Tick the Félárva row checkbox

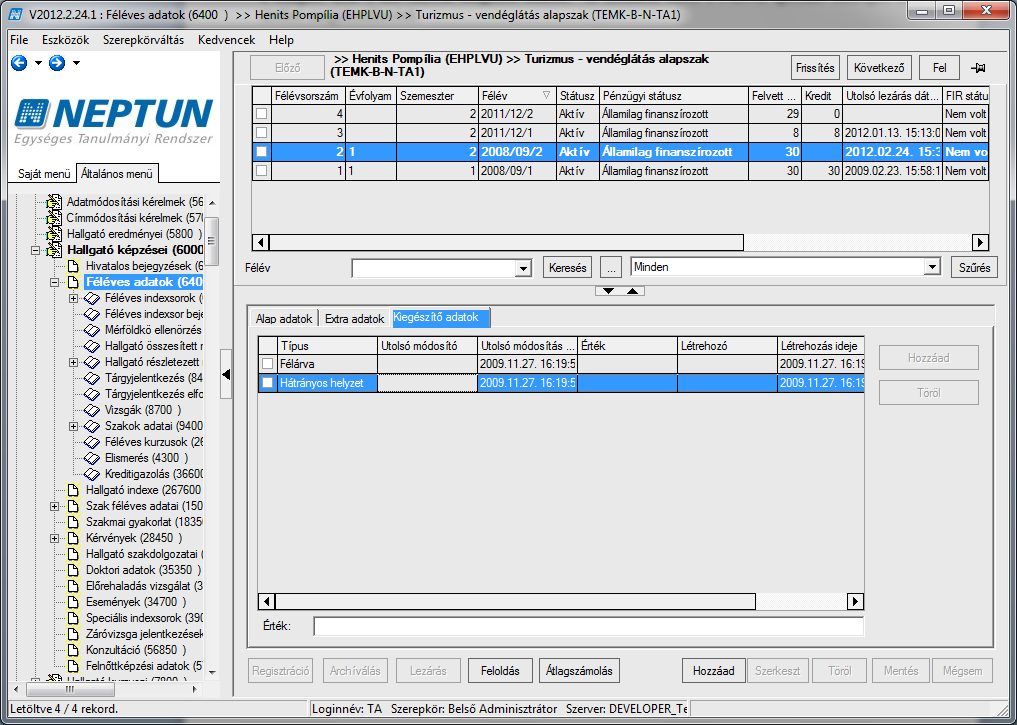[267, 364]
